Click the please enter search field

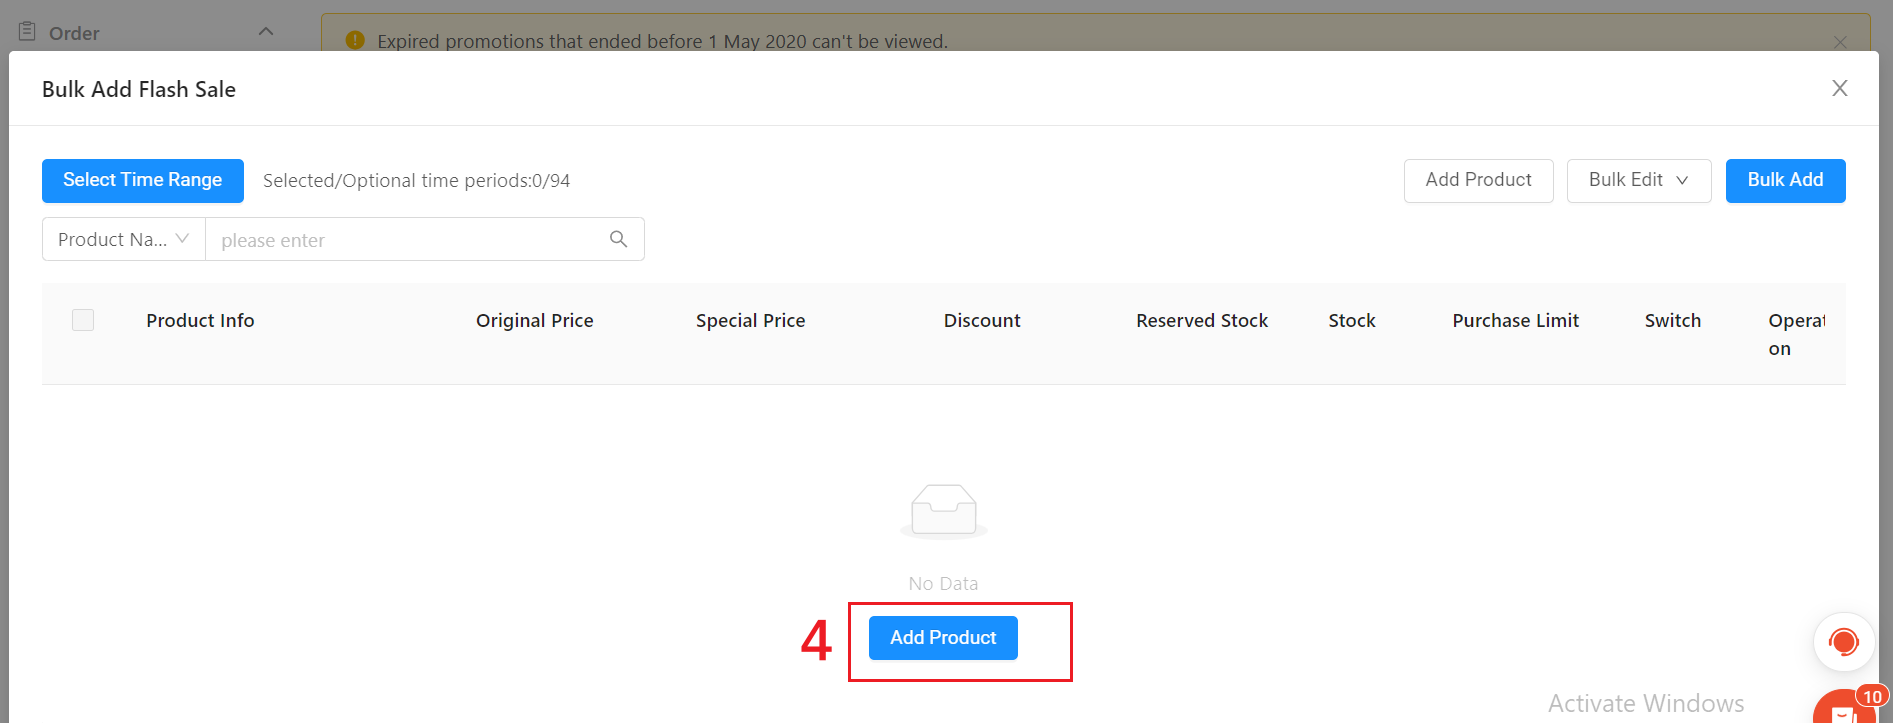pyautogui.click(x=400, y=239)
